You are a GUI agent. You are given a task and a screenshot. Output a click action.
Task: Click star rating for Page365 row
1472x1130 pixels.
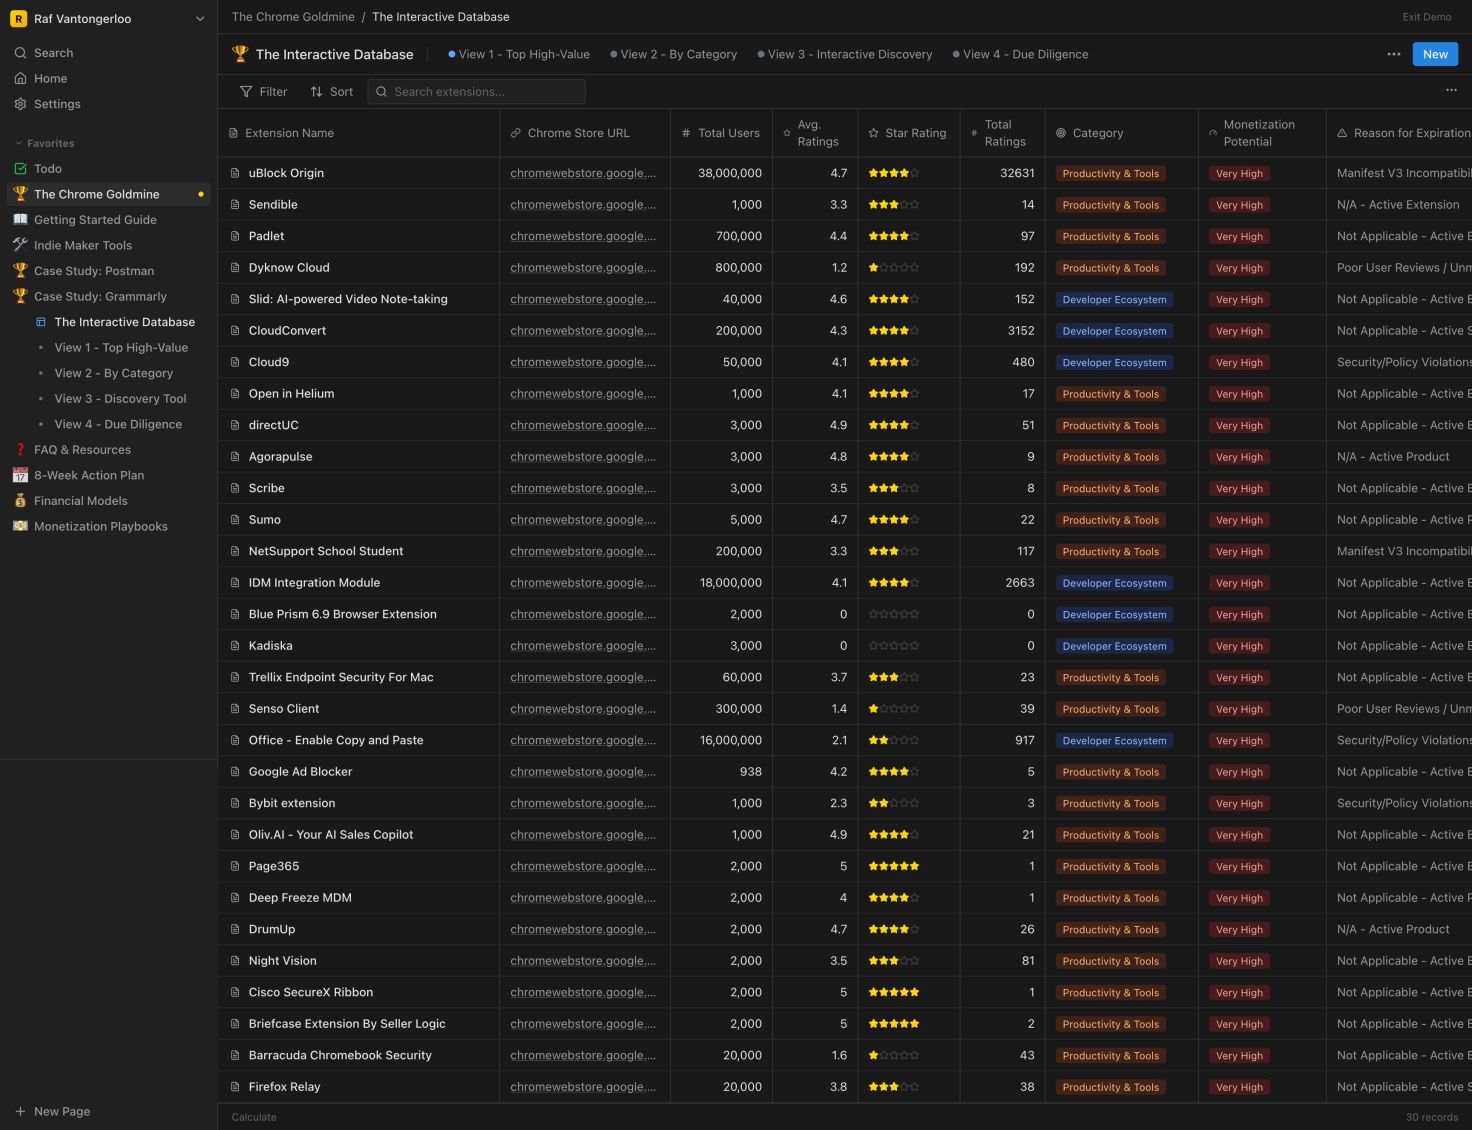(x=894, y=866)
